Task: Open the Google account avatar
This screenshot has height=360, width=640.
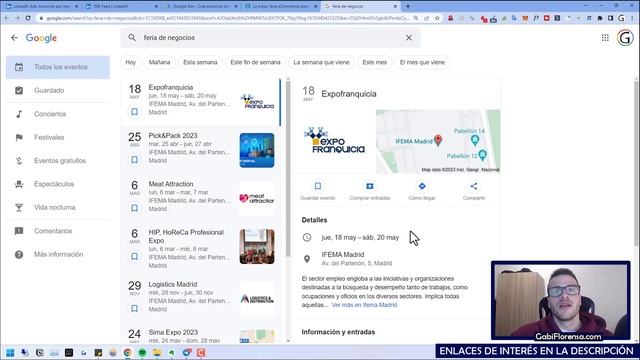Action: pyautogui.click(x=625, y=38)
